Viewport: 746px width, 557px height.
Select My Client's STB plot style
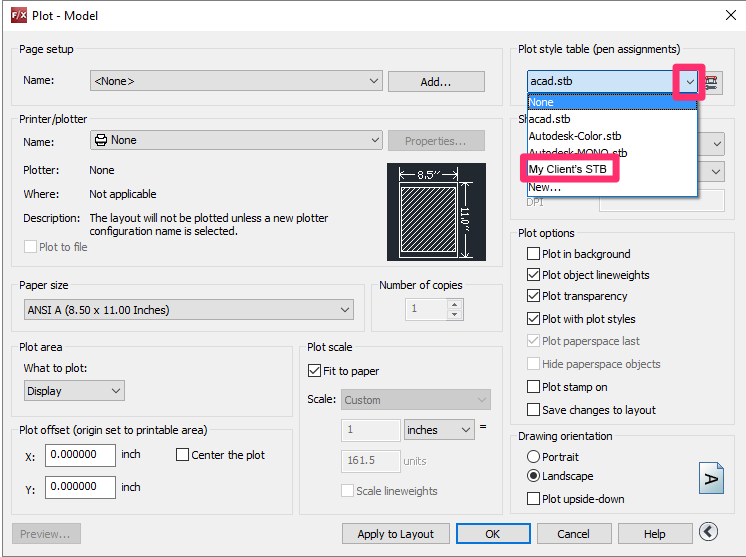coord(612,169)
